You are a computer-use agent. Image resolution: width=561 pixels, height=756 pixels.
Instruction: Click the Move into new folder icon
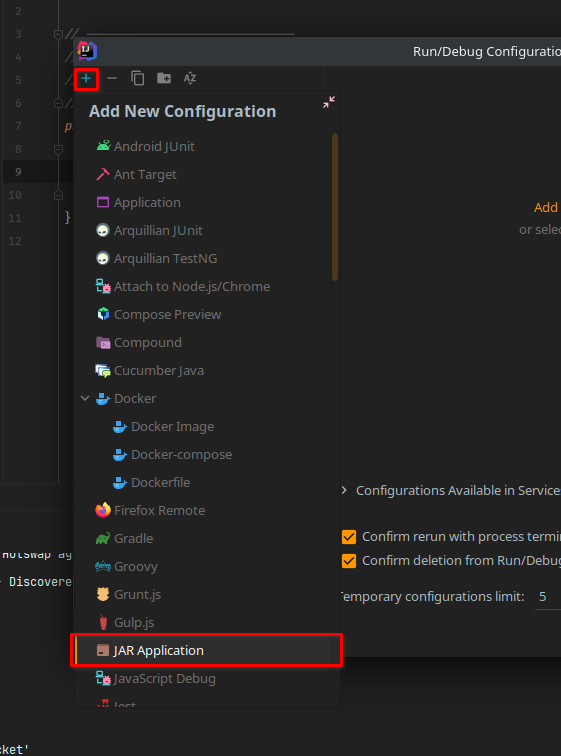[x=164, y=78]
